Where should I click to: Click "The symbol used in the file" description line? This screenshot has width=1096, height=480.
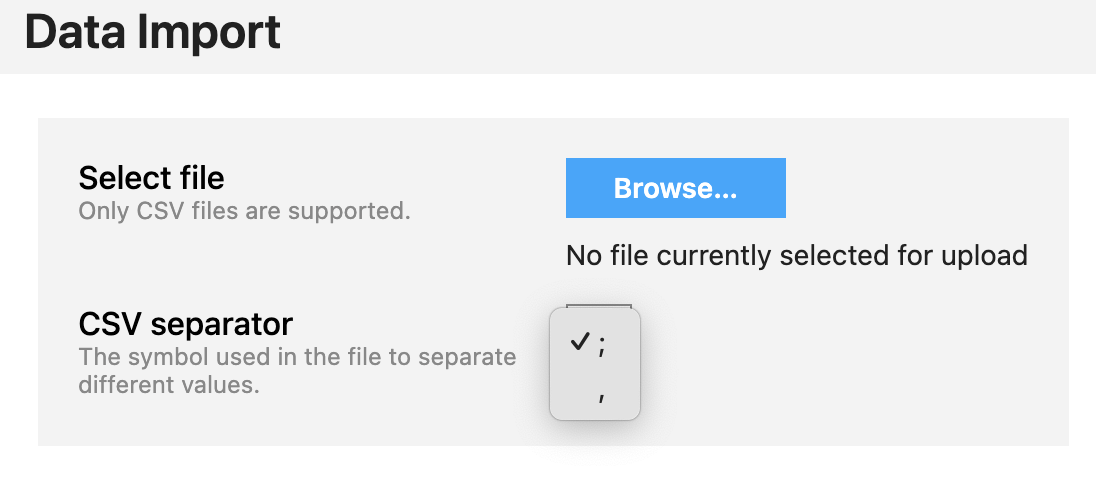point(297,357)
